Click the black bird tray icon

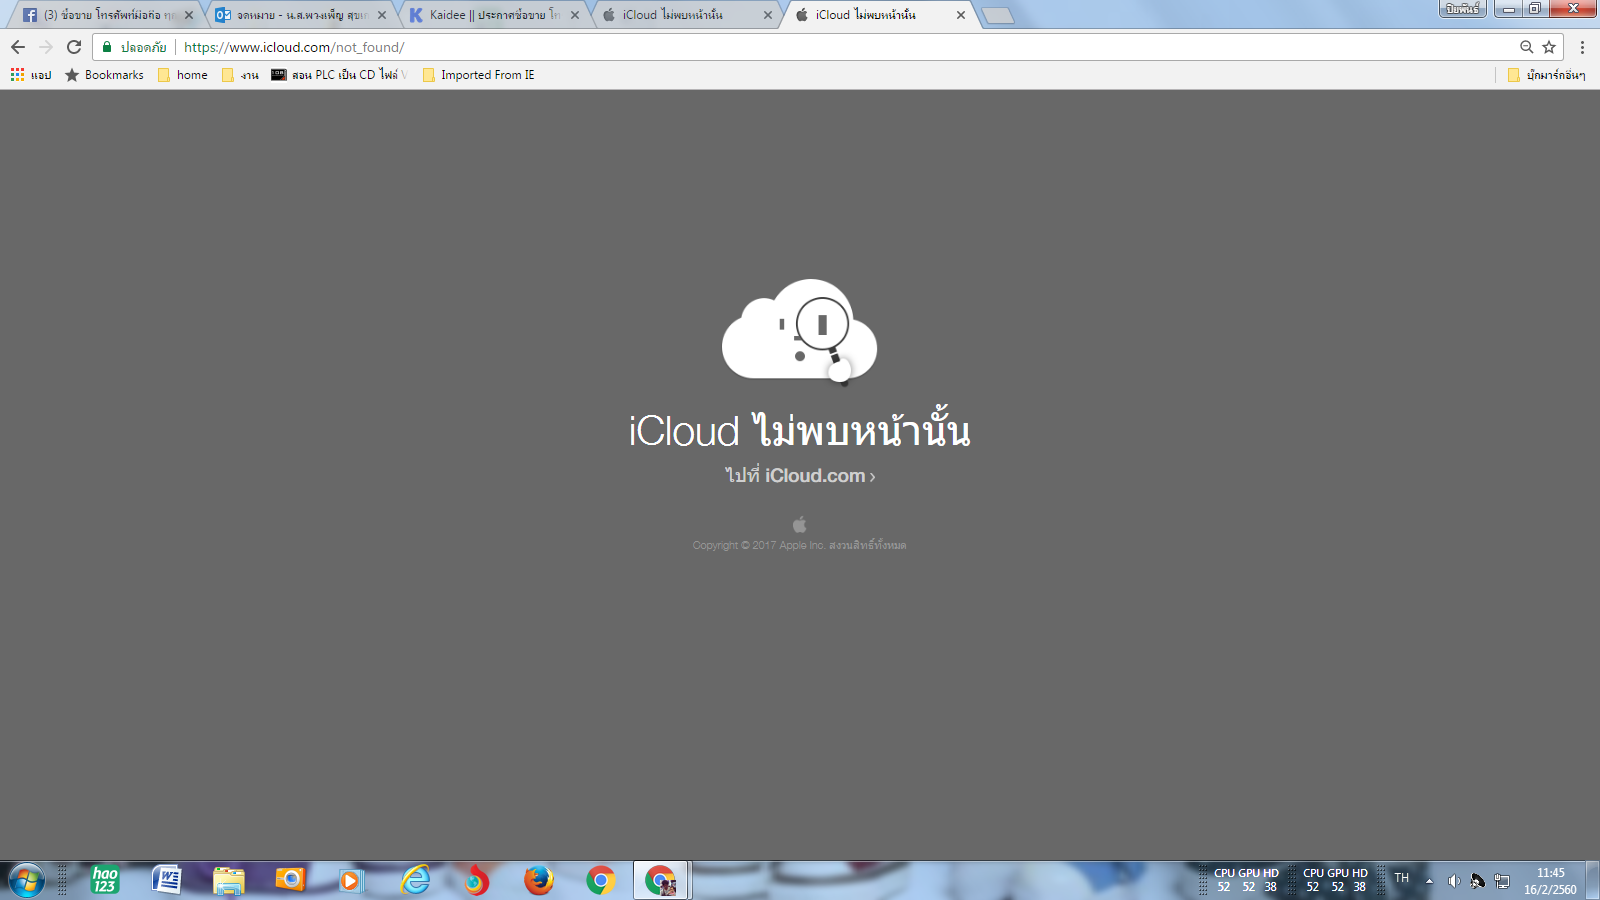click(x=1478, y=881)
